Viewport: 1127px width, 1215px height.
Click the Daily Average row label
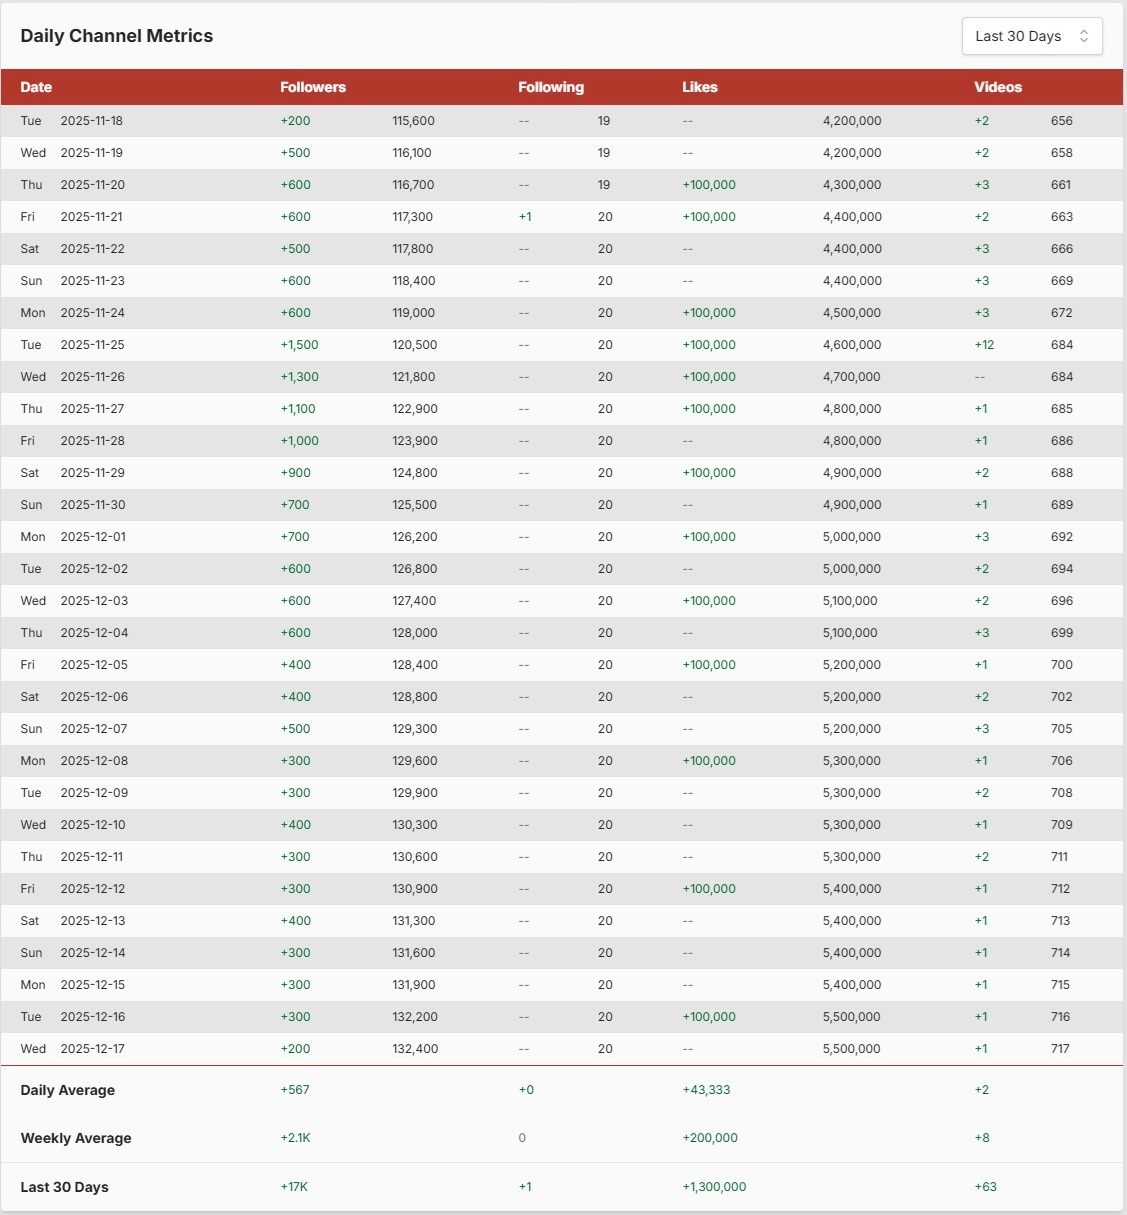[67, 1090]
